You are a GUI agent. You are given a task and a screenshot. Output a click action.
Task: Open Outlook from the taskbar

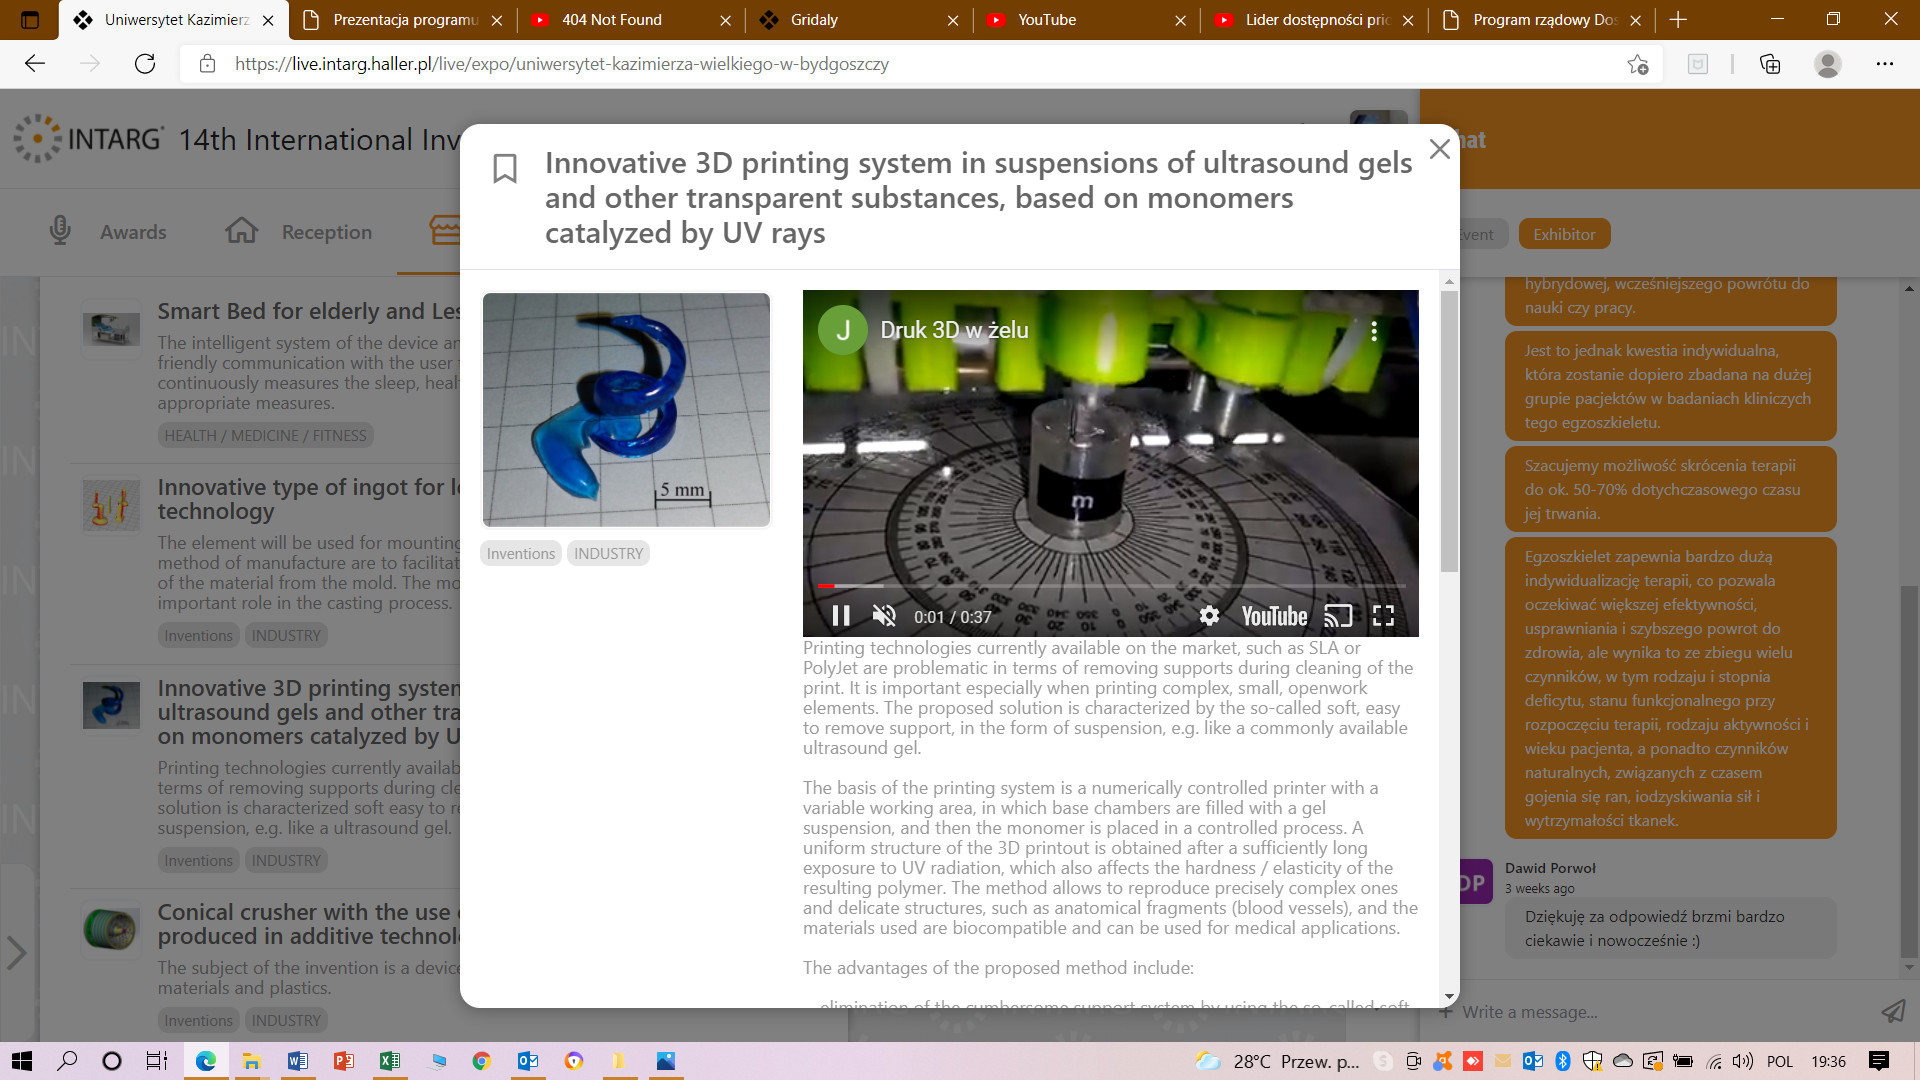528,1061
